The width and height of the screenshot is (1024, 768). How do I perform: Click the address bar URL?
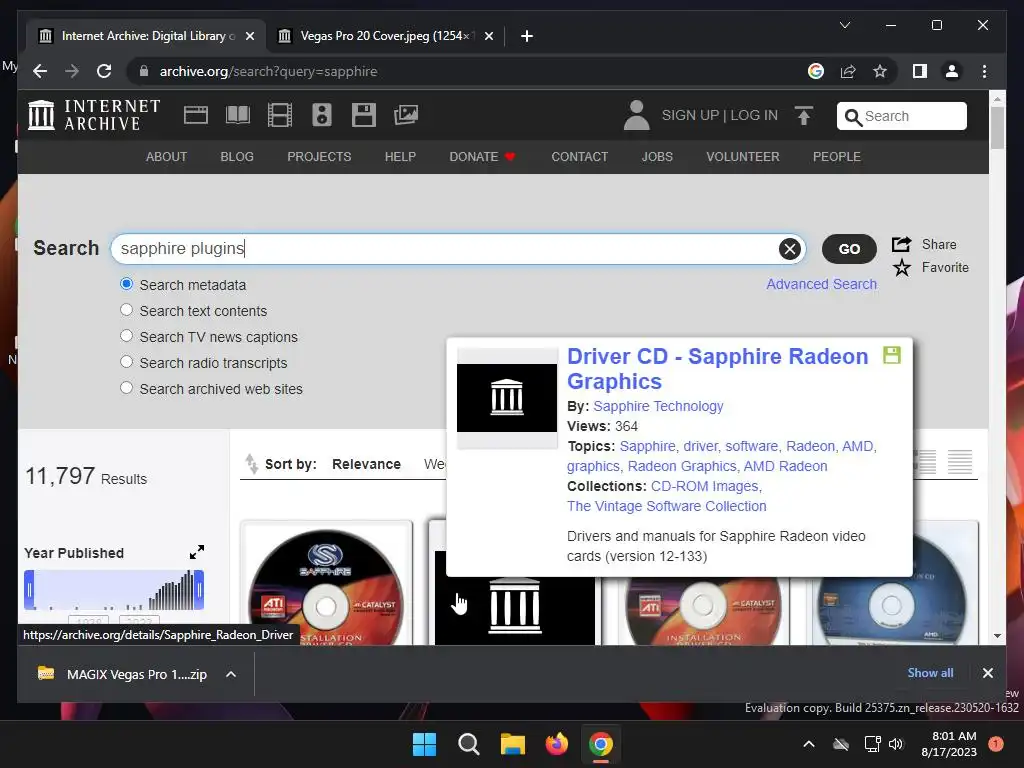click(268, 71)
